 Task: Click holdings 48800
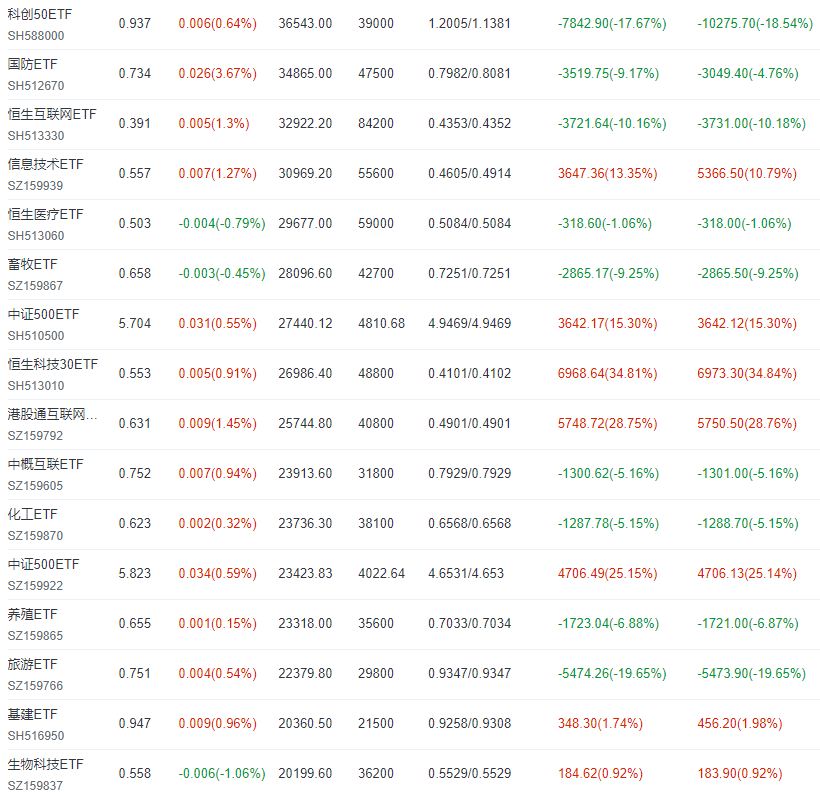point(376,374)
